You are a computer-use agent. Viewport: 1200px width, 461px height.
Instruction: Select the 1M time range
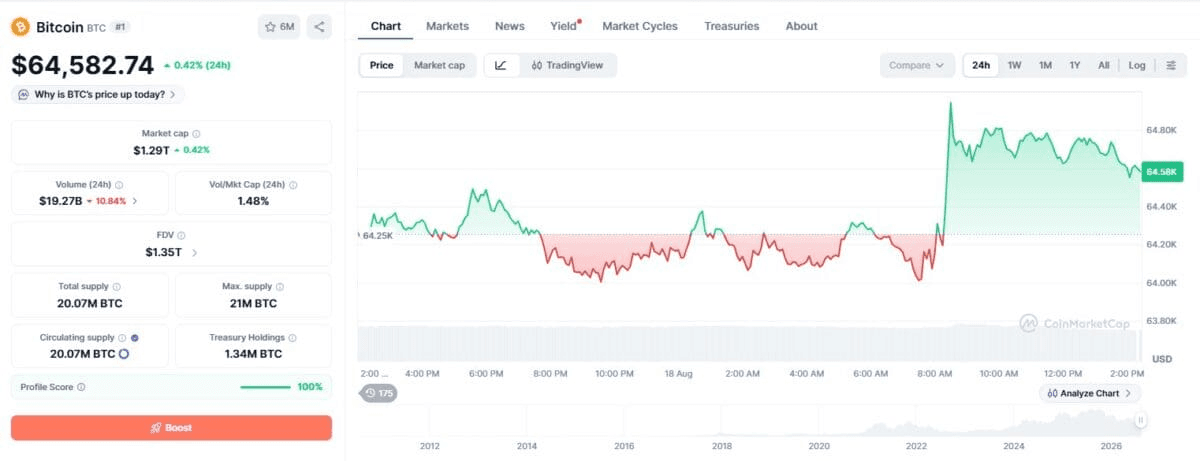[1045, 65]
